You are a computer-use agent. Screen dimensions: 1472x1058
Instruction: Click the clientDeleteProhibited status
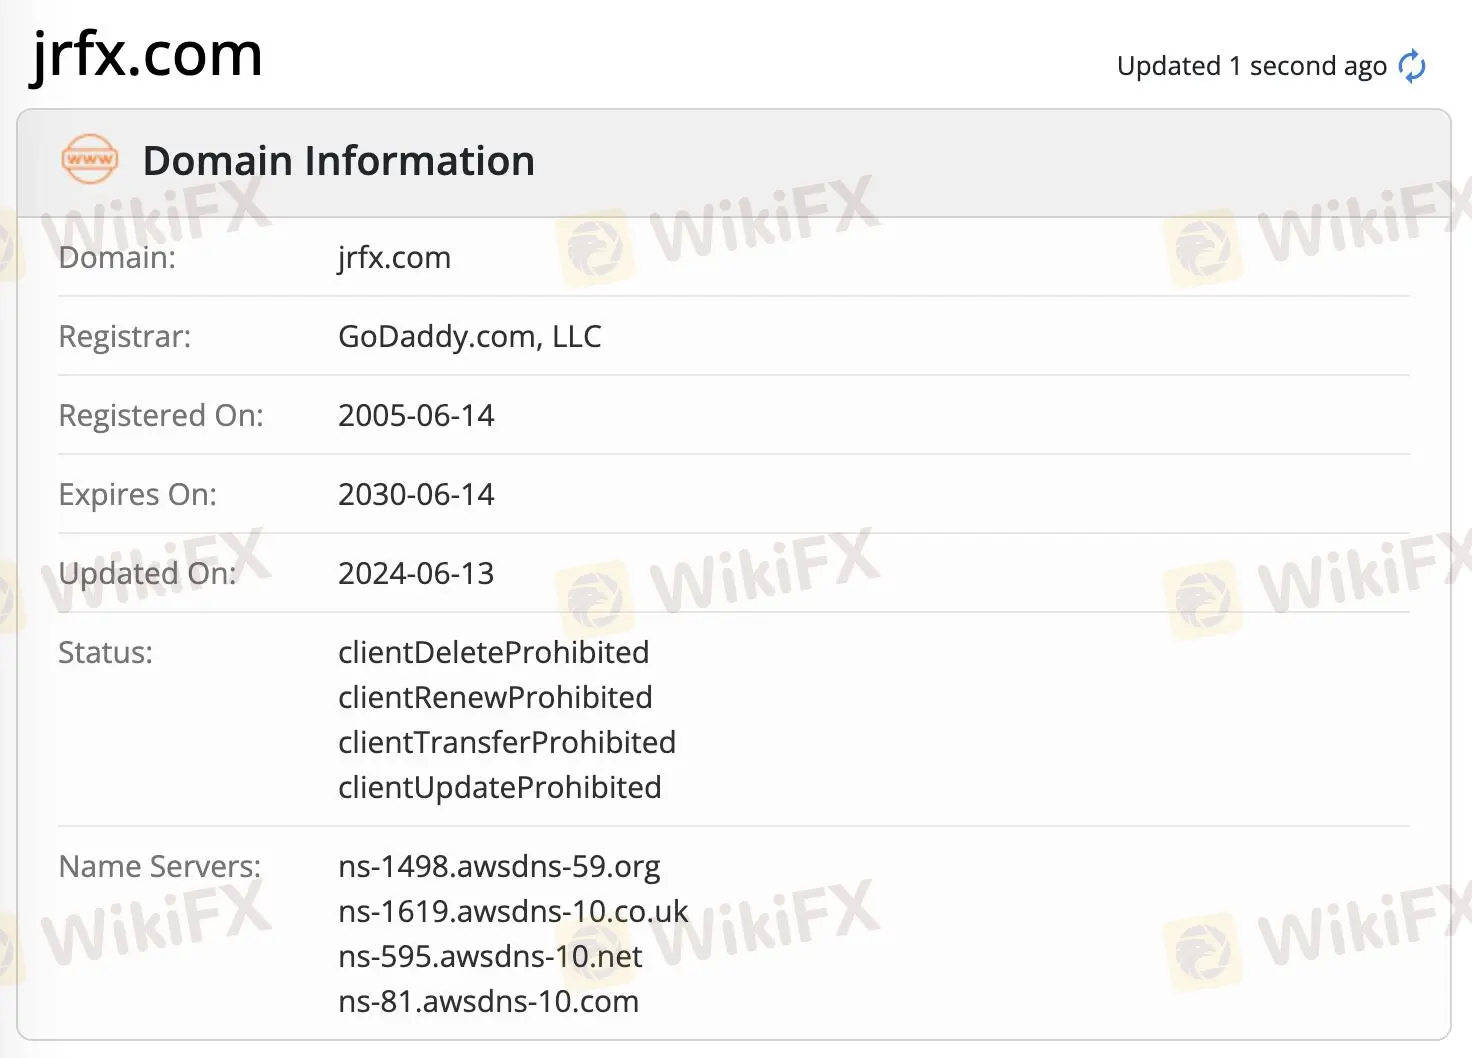pyautogui.click(x=493, y=652)
